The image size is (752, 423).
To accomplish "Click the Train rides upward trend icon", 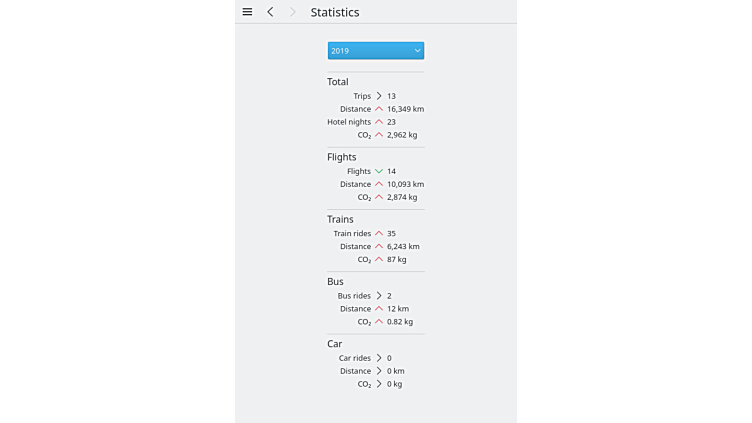I will 379,233.
